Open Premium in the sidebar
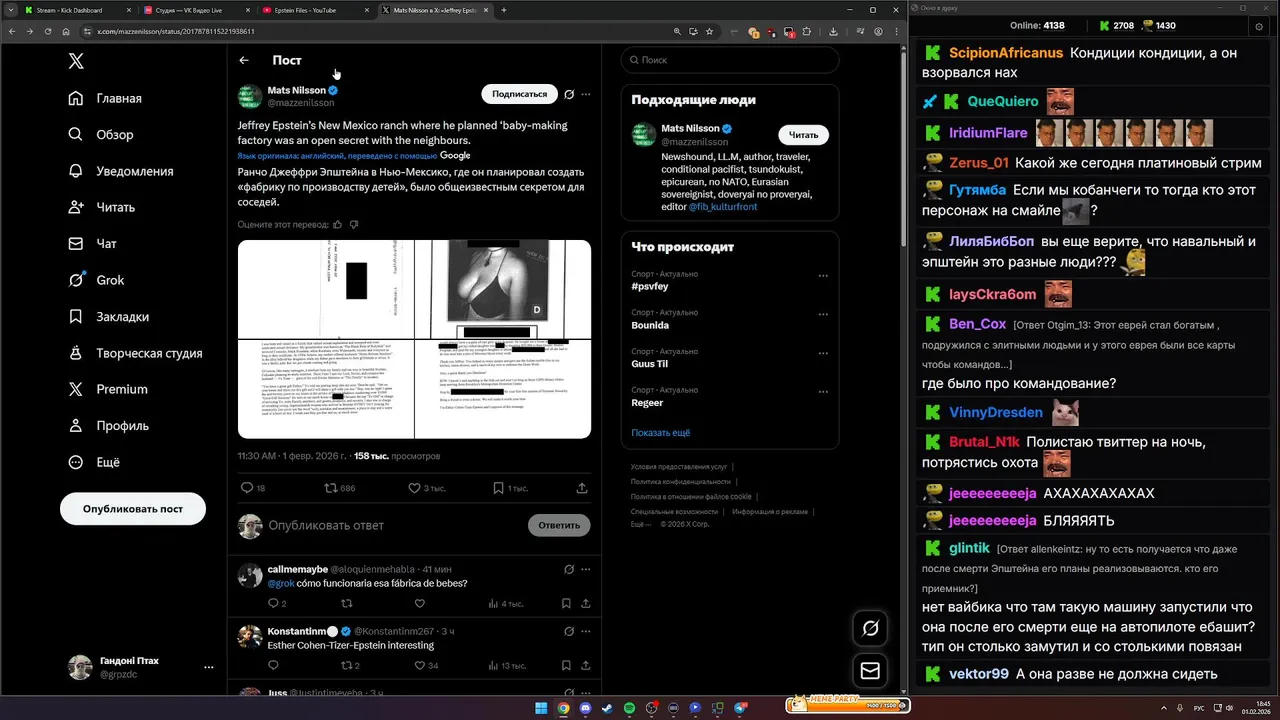 coord(107,389)
